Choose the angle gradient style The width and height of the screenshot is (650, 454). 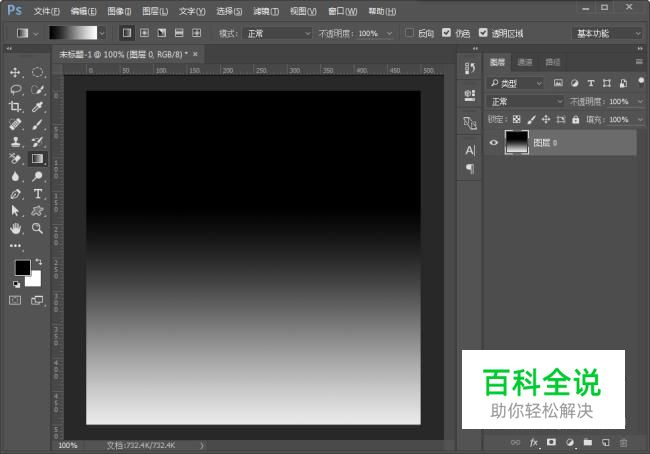click(x=162, y=33)
